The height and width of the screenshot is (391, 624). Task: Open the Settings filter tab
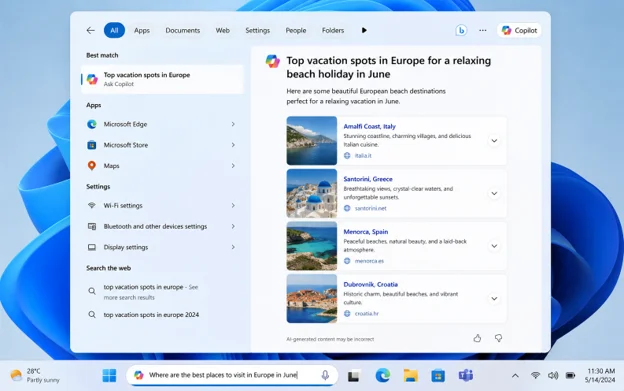pyautogui.click(x=257, y=30)
